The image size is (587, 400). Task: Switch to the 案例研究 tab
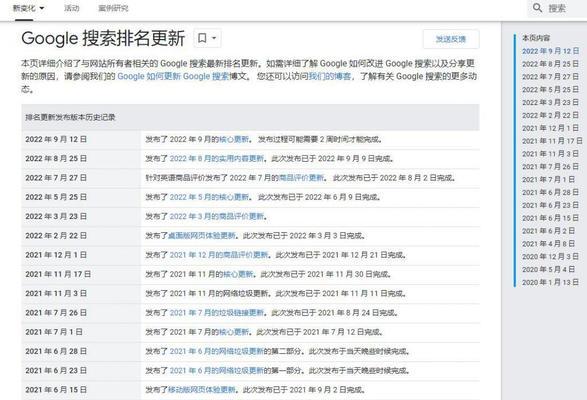tap(113, 8)
